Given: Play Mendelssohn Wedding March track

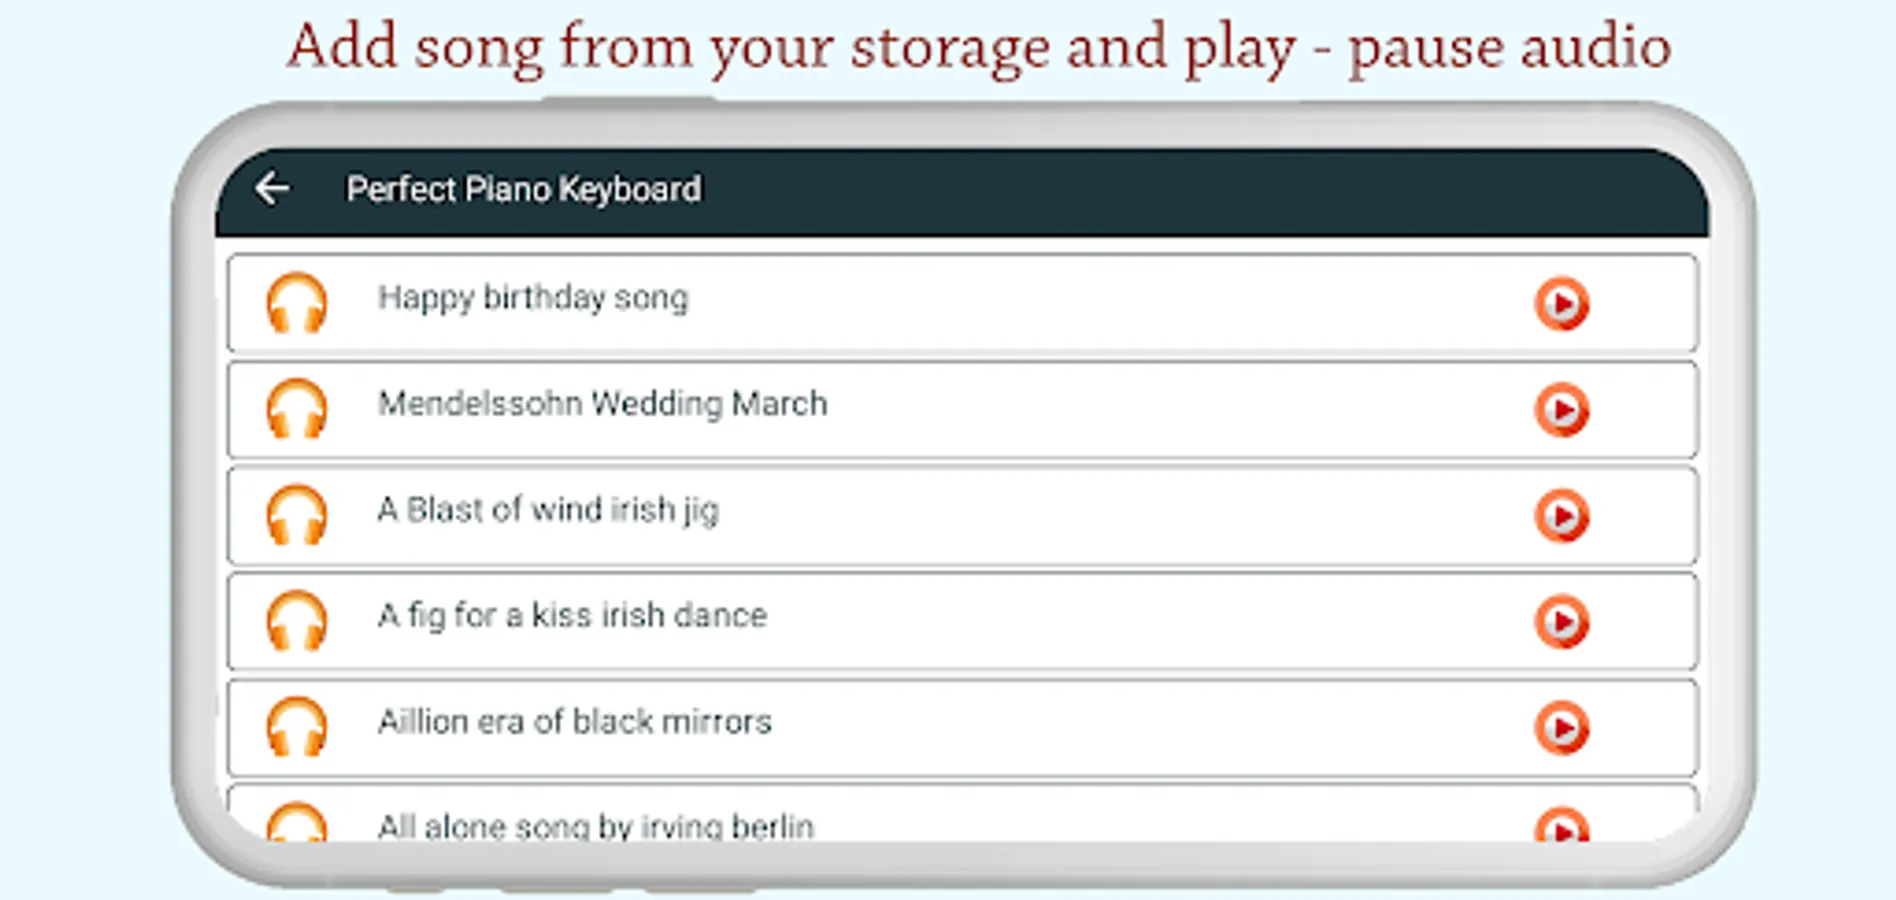Looking at the screenshot, I should pyautogui.click(x=1561, y=409).
